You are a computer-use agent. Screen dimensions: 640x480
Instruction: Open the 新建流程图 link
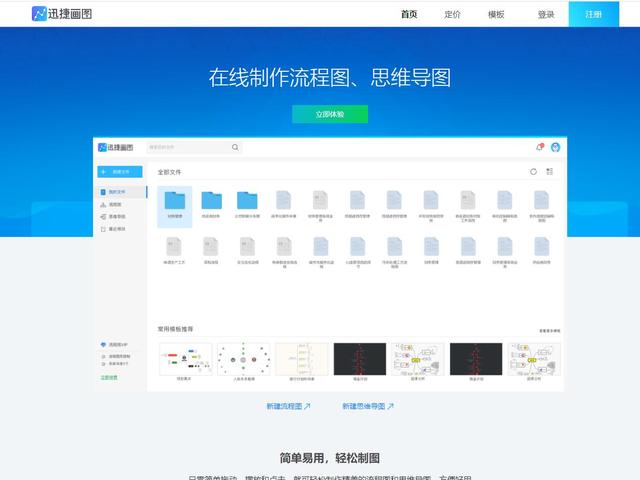click(288, 406)
